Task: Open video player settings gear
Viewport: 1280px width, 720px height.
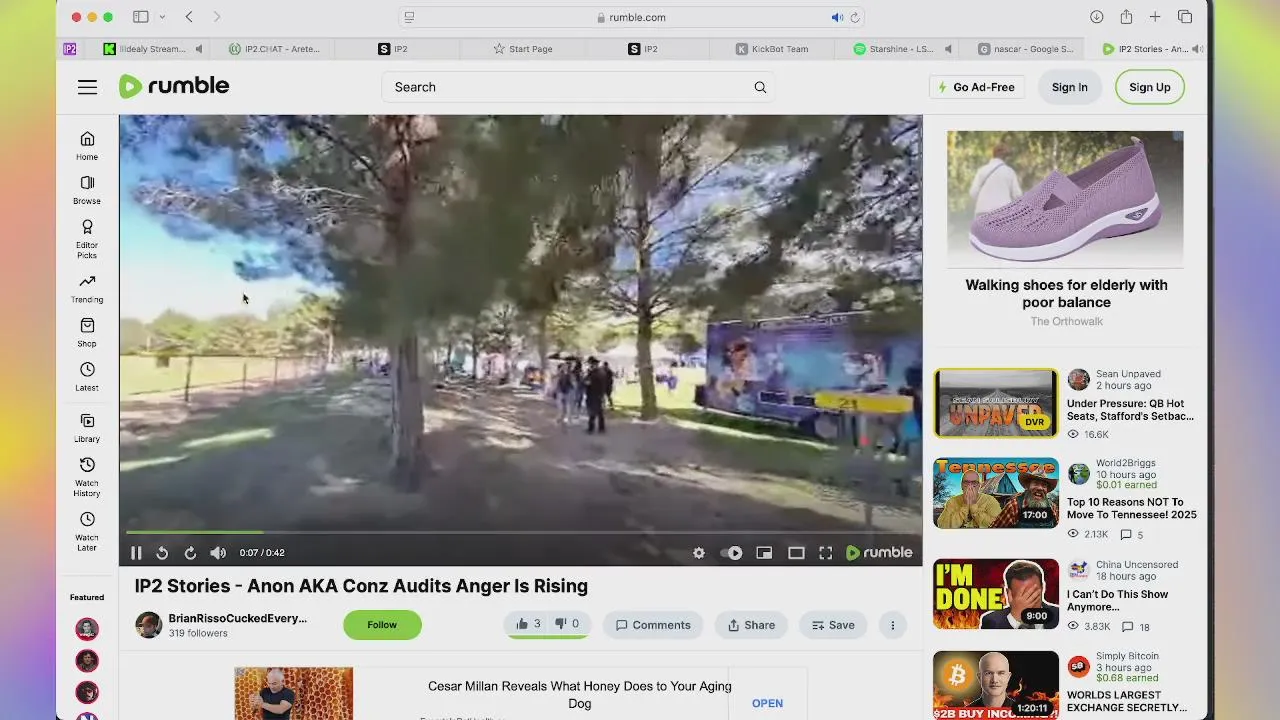Action: click(699, 553)
